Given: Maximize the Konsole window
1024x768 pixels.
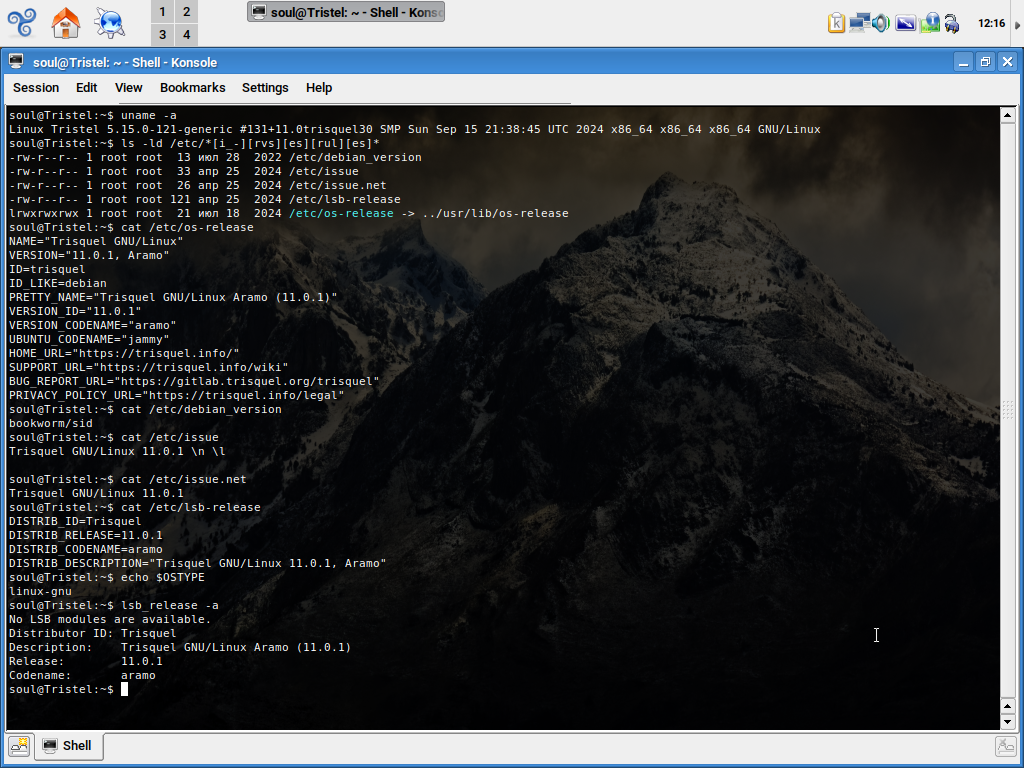Looking at the screenshot, I should tap(985, 62).
